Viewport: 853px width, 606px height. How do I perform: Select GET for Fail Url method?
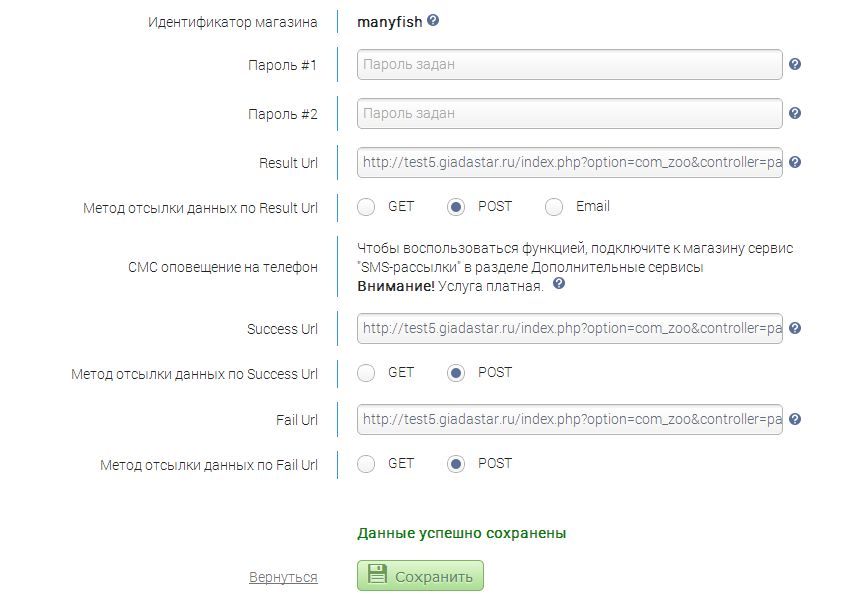(x=367, y=464)
